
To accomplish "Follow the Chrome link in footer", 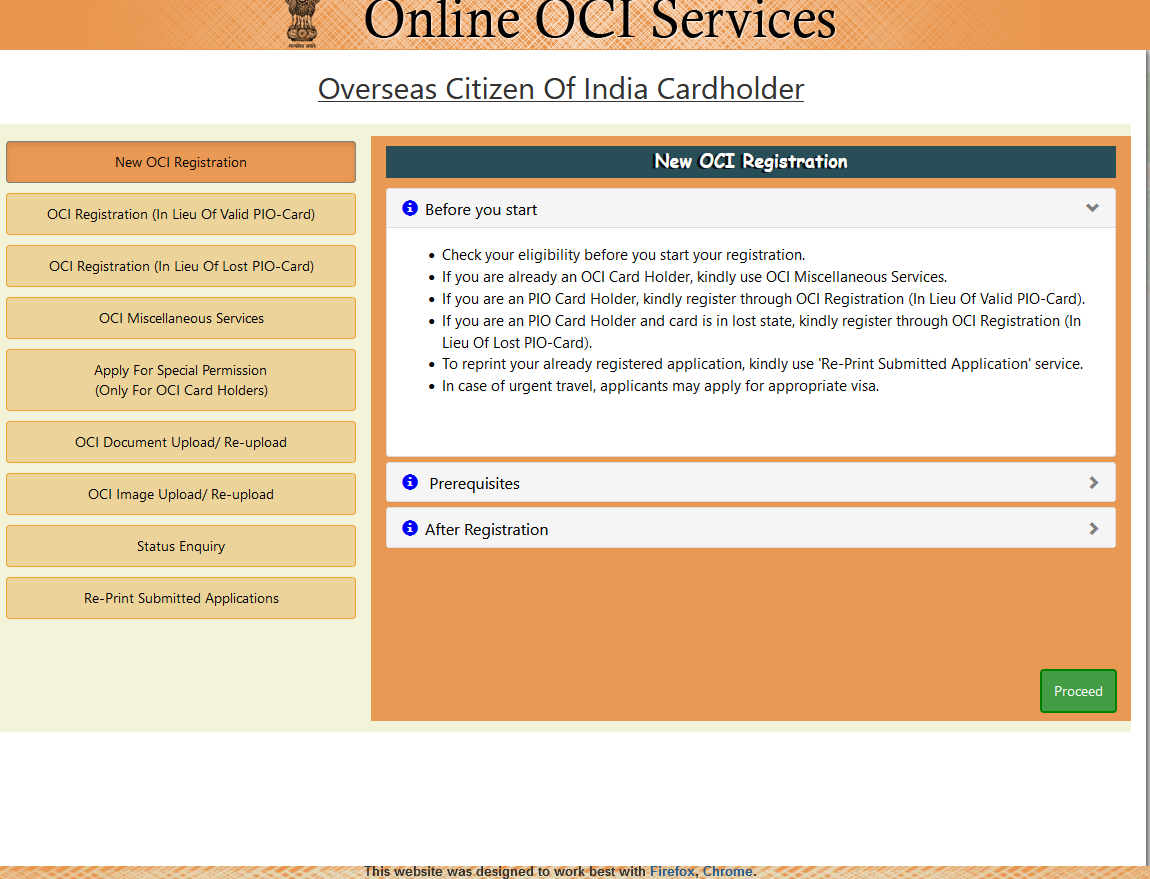I will click(x=727, y=872).
